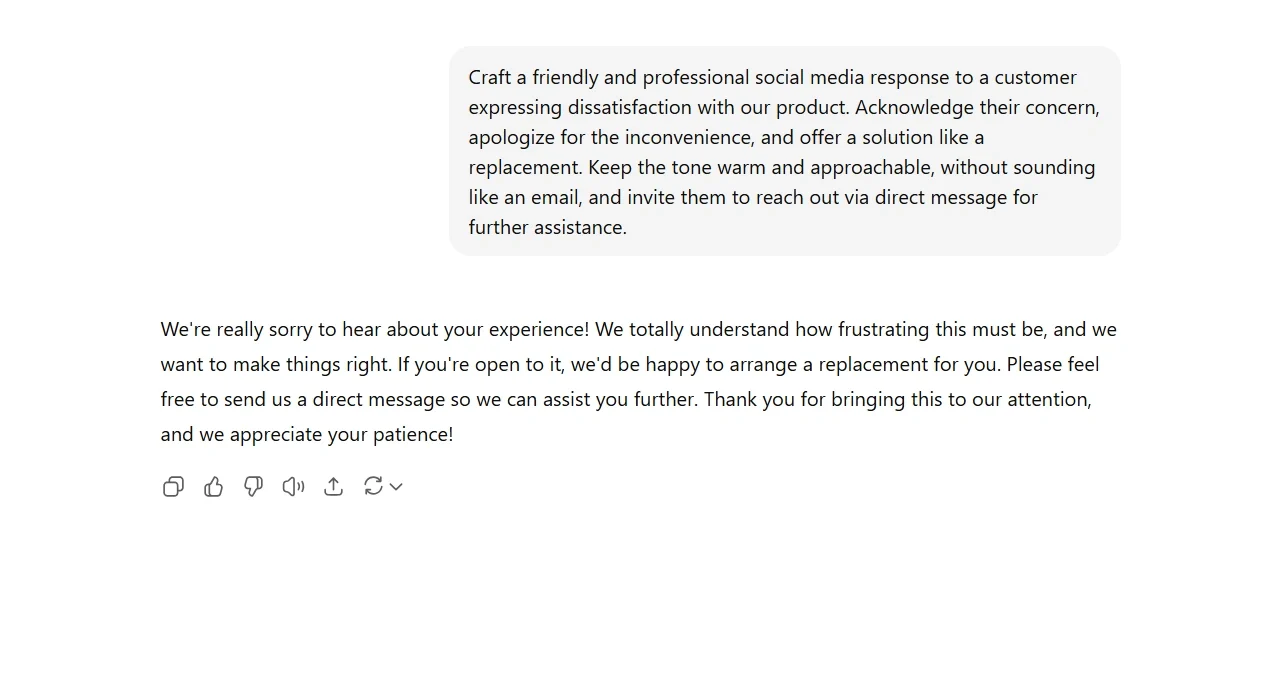Click the user's prompt message bubble

[x=784, y=150]
